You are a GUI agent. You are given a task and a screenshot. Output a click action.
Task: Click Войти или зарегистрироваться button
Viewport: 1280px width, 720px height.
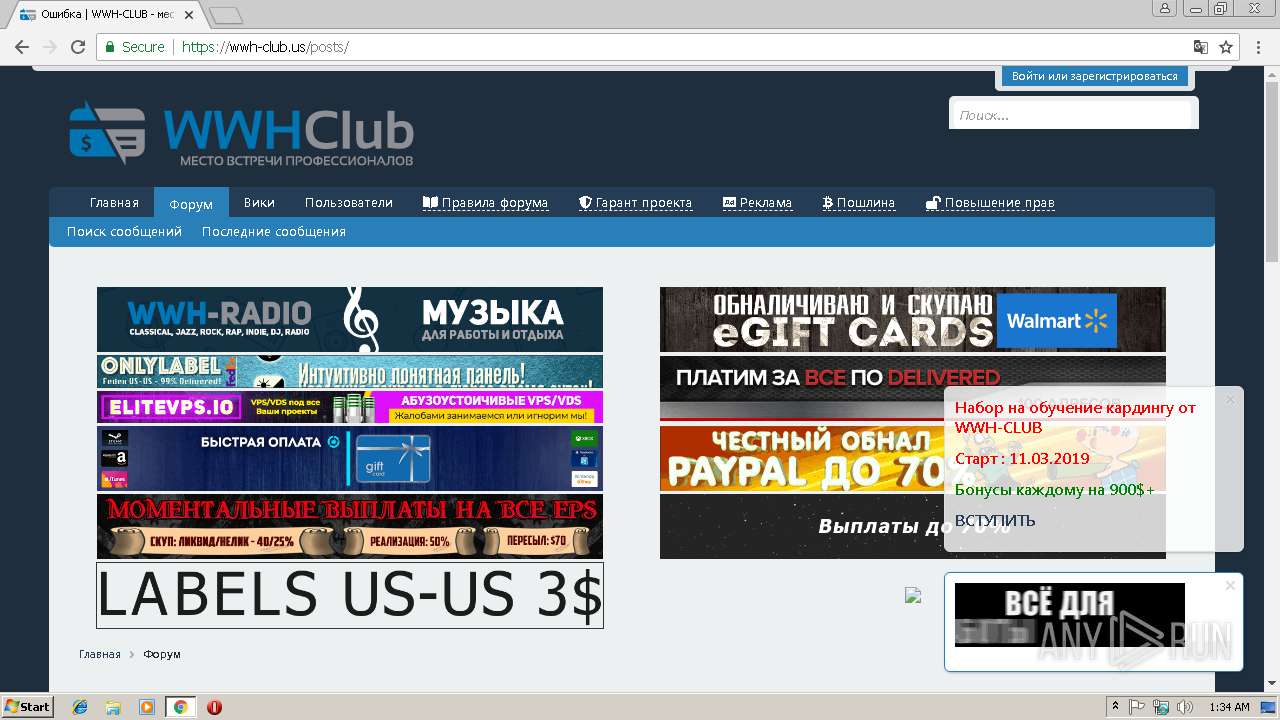(x=1094, y=76)
